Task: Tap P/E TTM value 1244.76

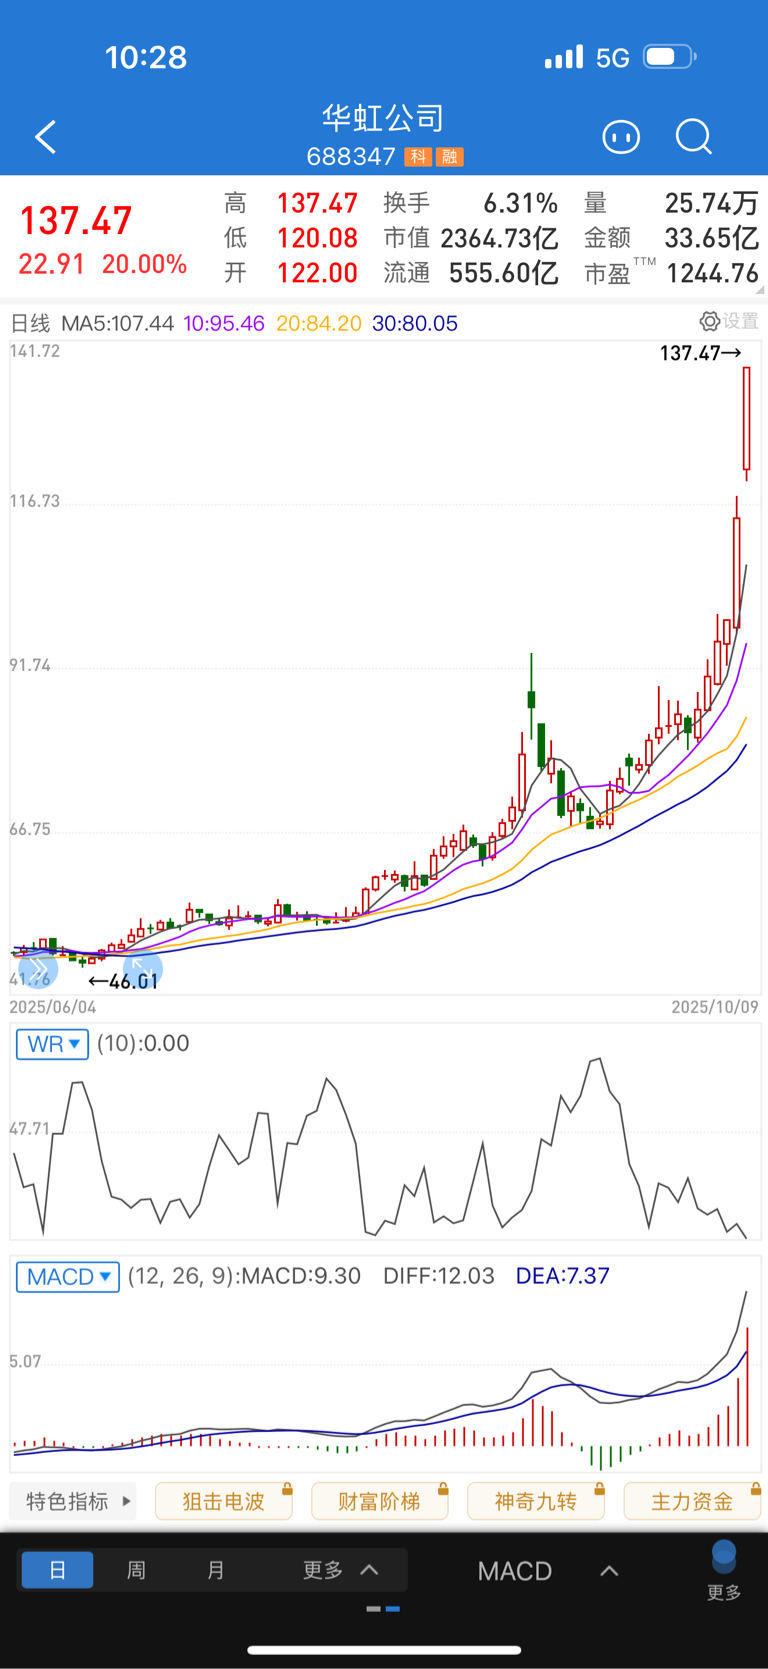Action: click(713, 273)
